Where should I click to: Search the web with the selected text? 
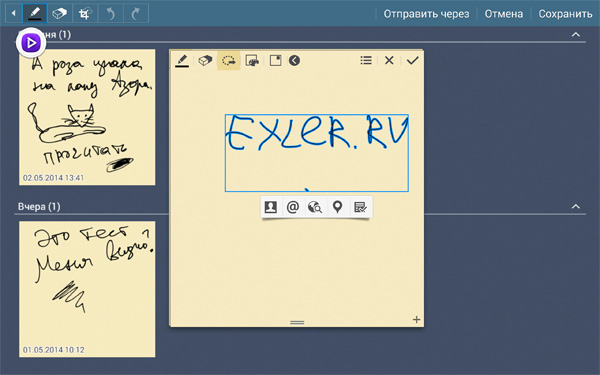[x=315, y=207]
